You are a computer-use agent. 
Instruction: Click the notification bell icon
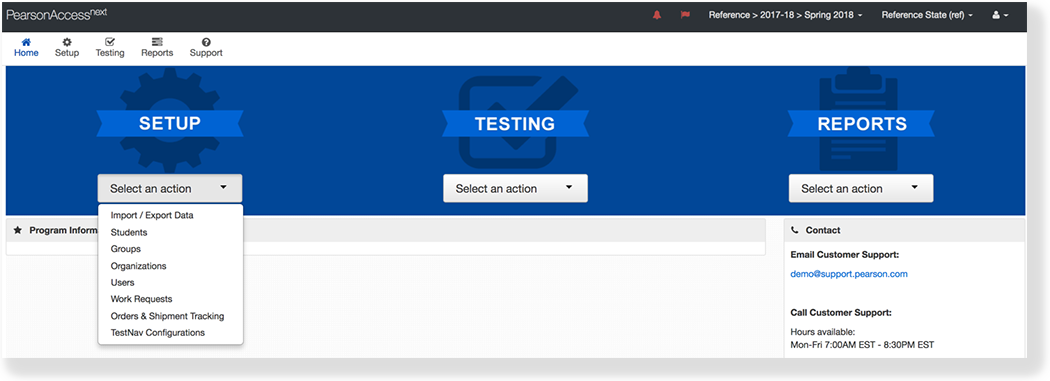[x=656, y=15]
